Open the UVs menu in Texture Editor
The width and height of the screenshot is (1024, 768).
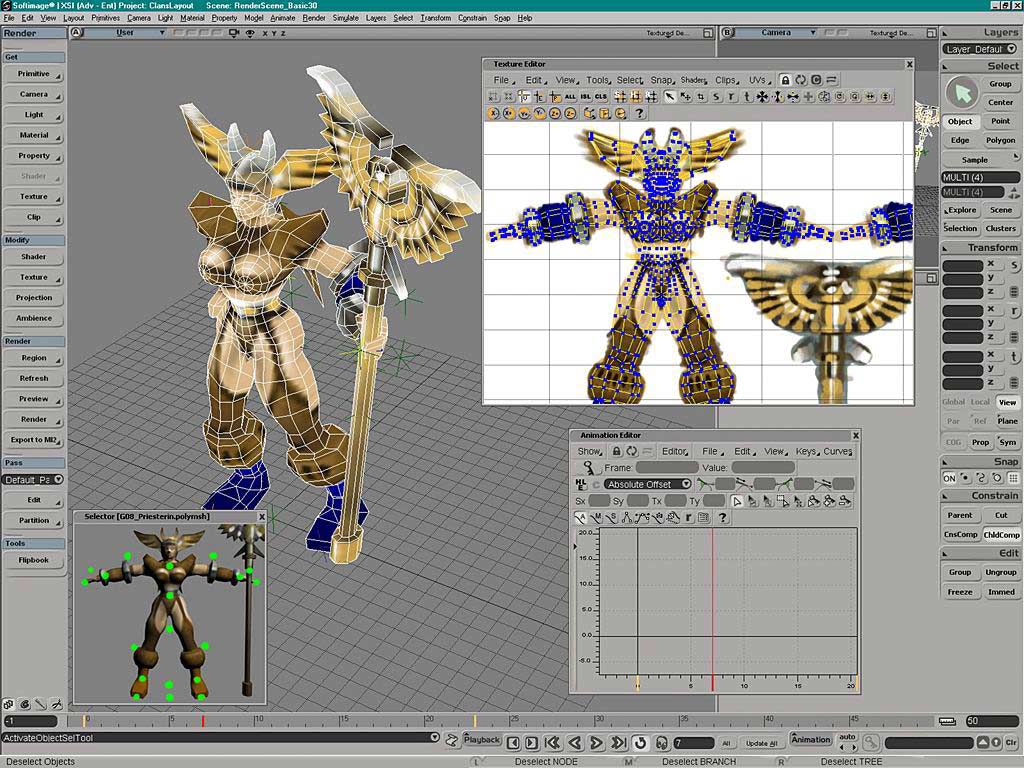point(757,80)
